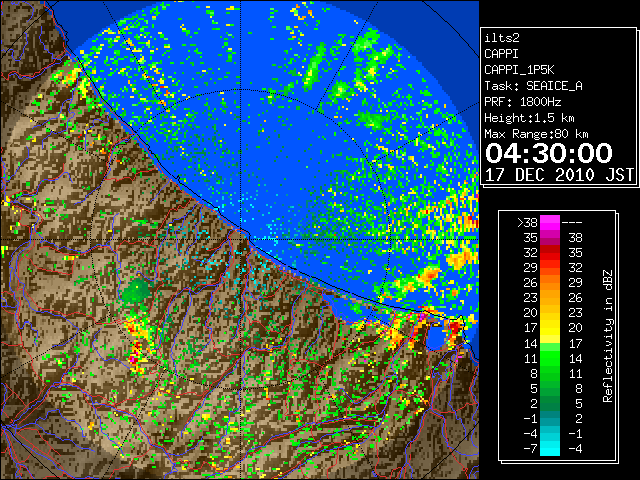
Task: Click the cyan -7 dBZ legend swatch
Action: click(x=550, y=448)
